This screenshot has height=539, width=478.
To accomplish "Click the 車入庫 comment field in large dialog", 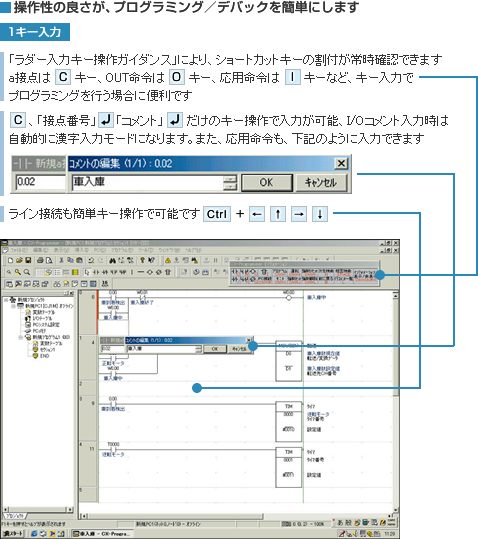I will (x=148, y=182).
